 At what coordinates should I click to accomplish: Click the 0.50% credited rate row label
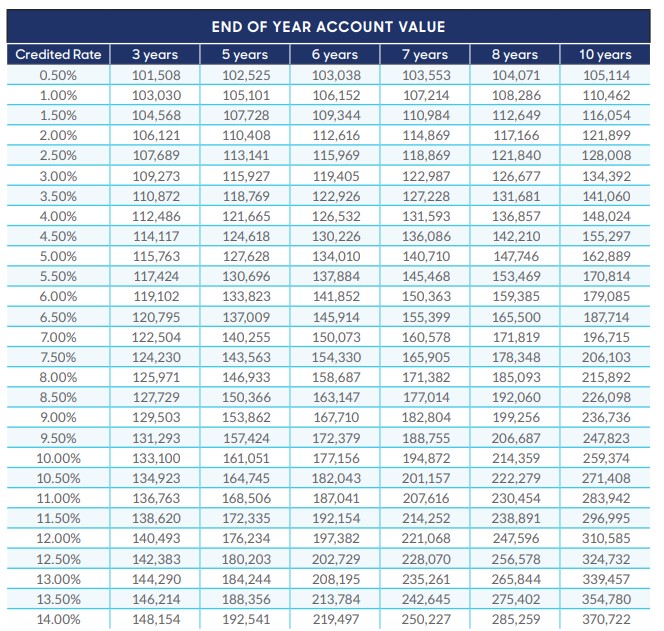pos(58,74)
